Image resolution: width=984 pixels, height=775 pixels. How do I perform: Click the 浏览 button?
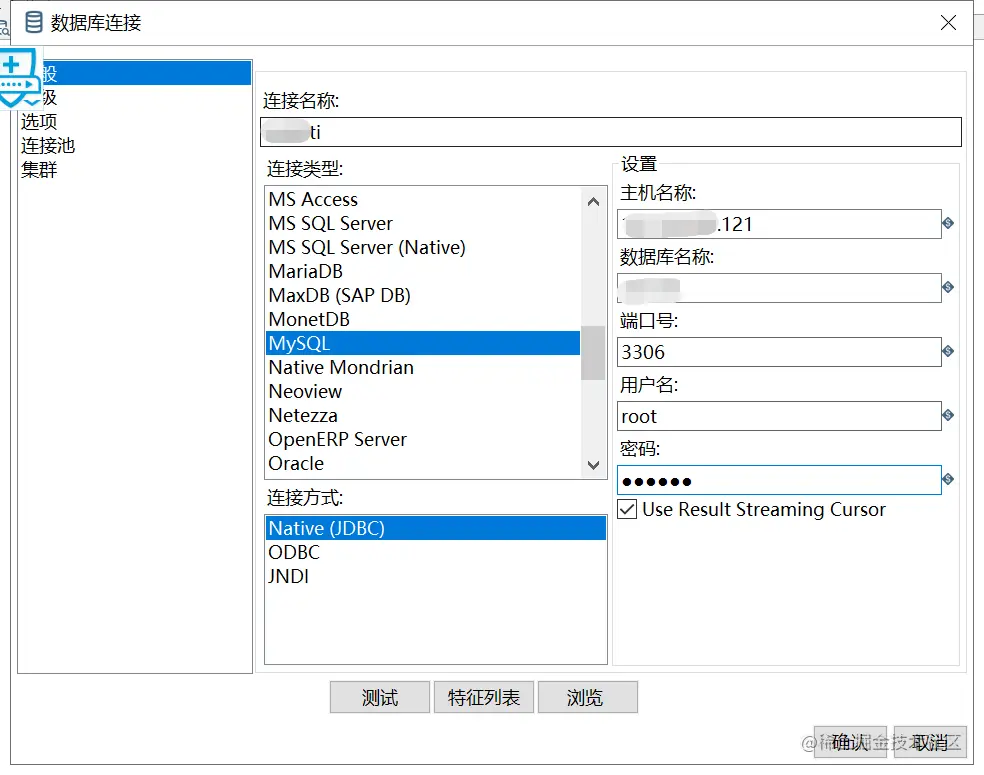[588, 697]
